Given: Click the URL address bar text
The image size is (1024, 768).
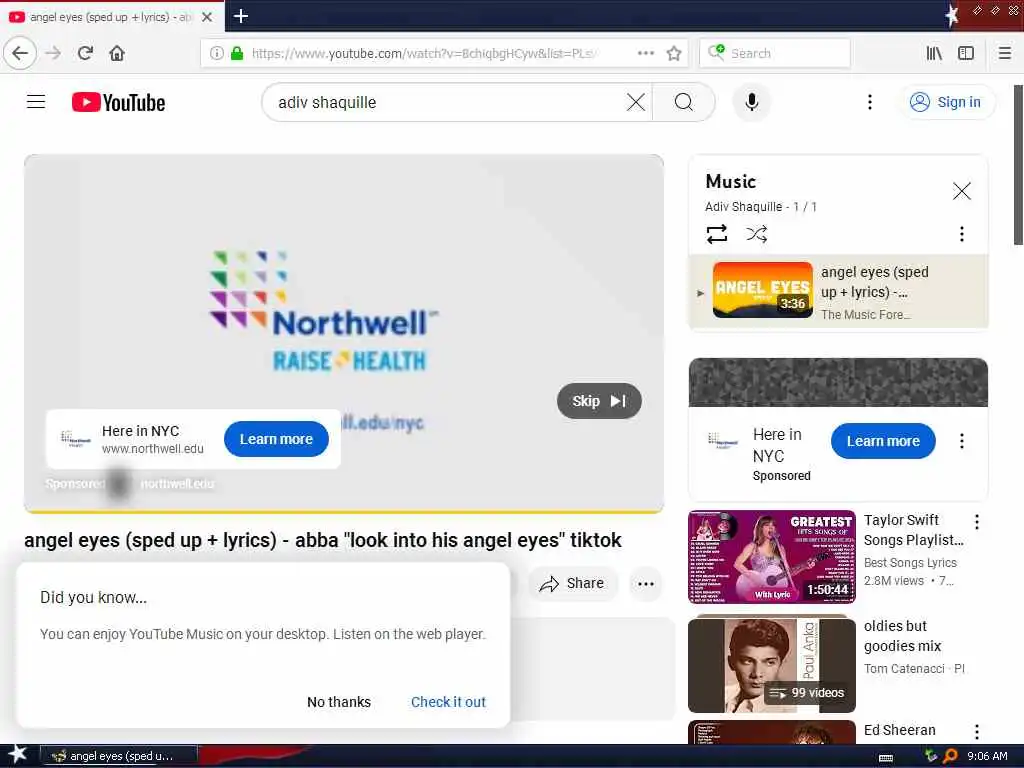Looking at the screenshot, I should point(423,53).
